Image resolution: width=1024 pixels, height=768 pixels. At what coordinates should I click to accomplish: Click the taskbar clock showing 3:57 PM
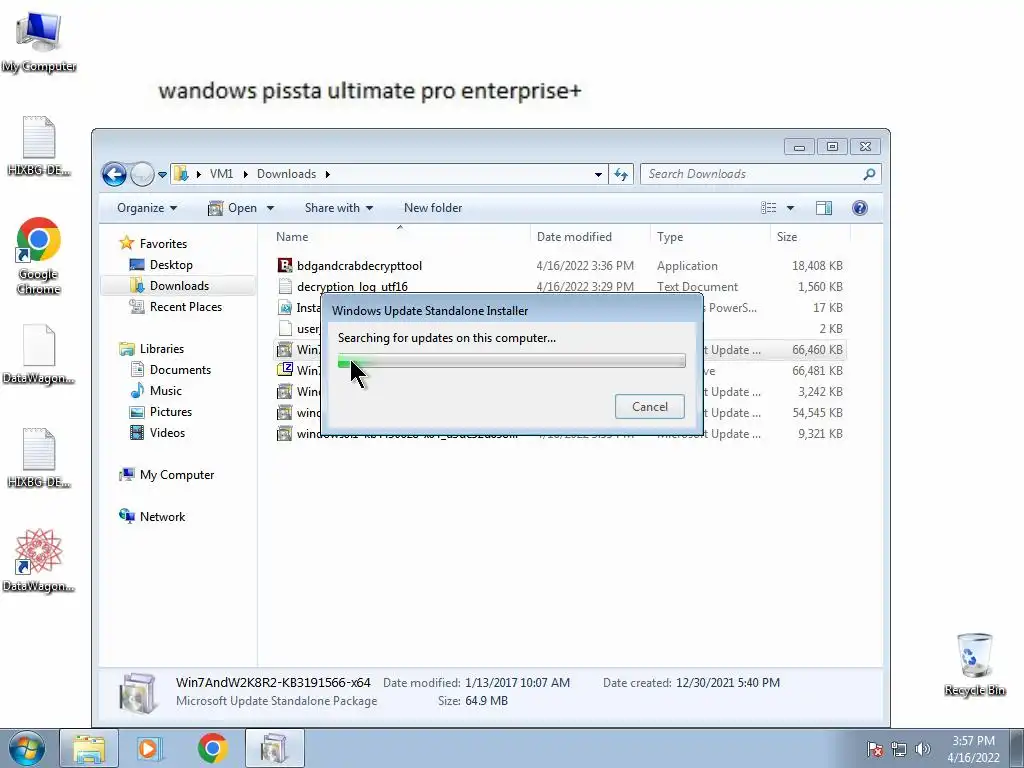tap(973, 749)
